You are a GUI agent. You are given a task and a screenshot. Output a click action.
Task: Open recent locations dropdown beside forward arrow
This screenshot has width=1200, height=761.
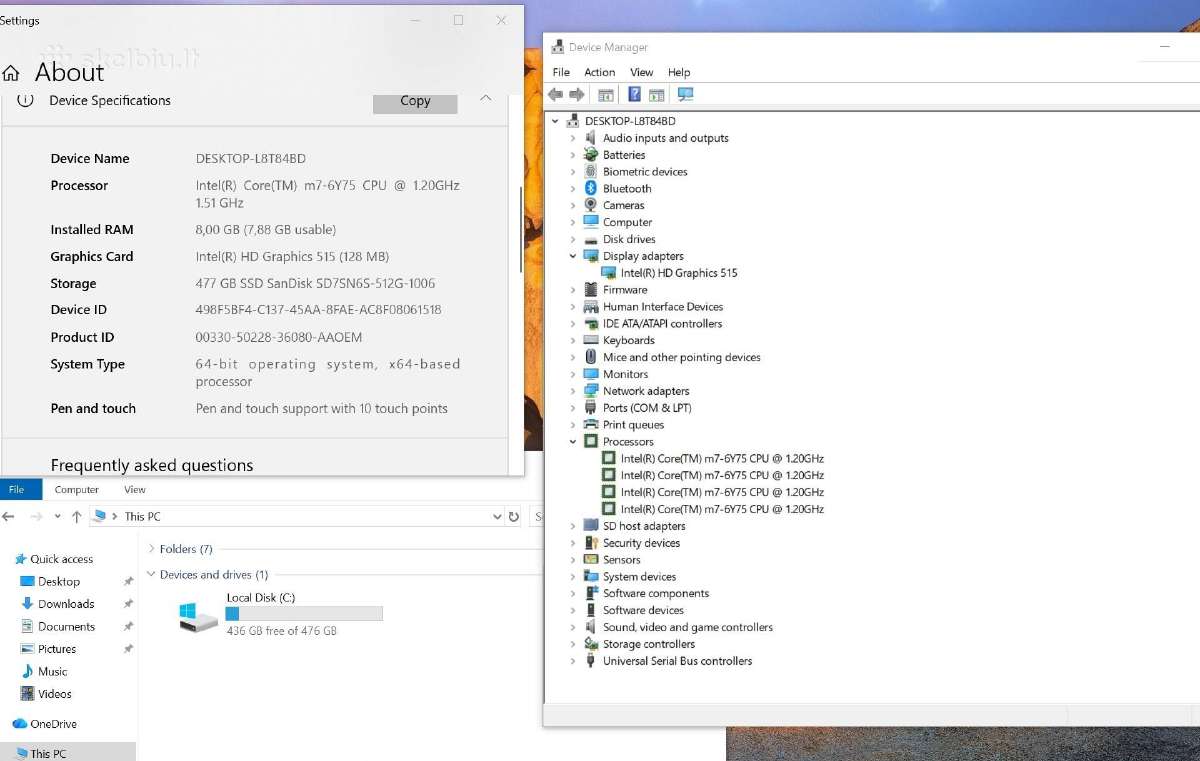(57, 517)
